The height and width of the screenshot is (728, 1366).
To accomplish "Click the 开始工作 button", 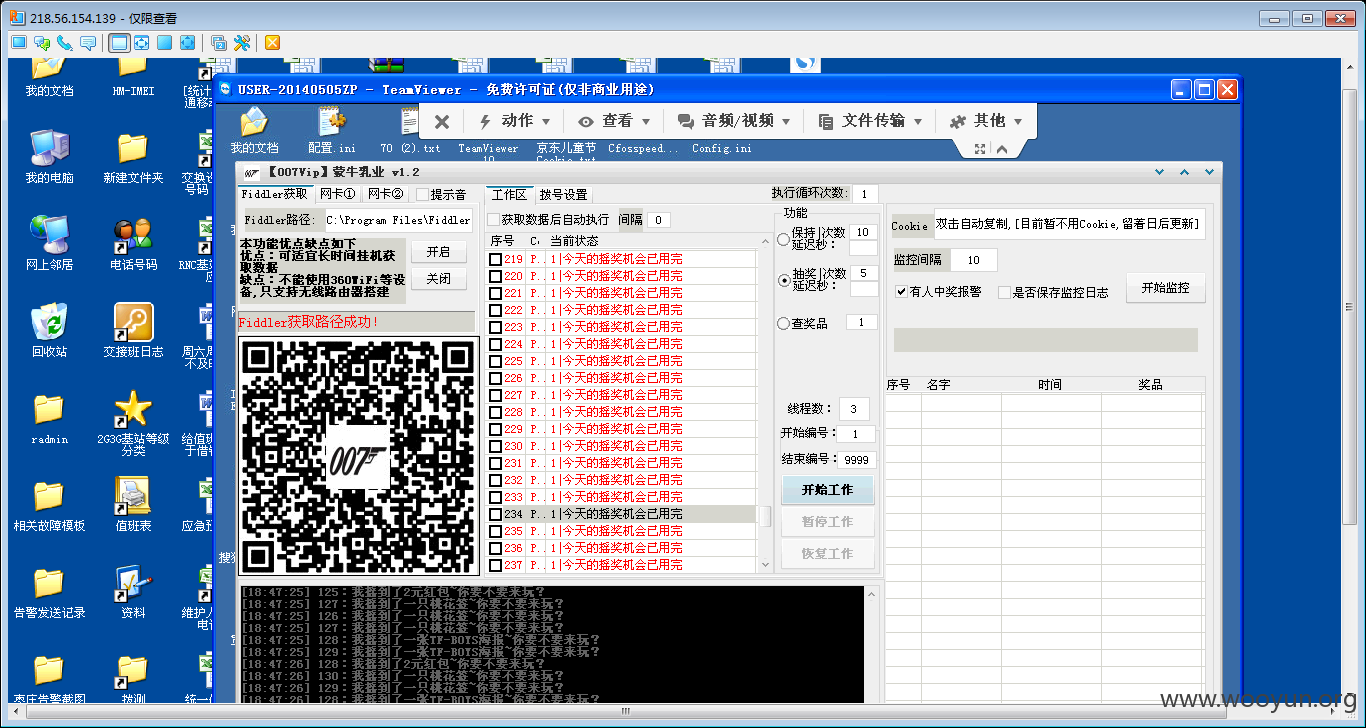I will [827, 490].
